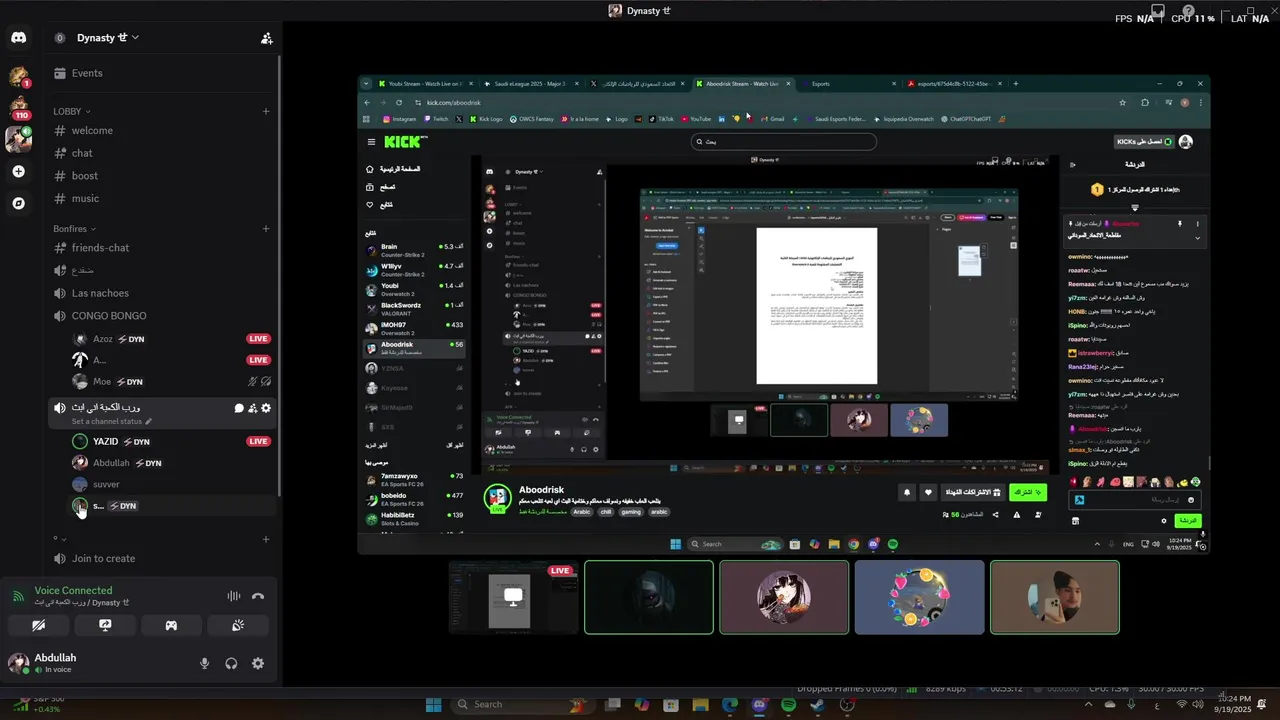Viewport: 1280px width, 720px height.
Task: Toggle screen sharing in voice panel
Action: [x=105, y=626]
